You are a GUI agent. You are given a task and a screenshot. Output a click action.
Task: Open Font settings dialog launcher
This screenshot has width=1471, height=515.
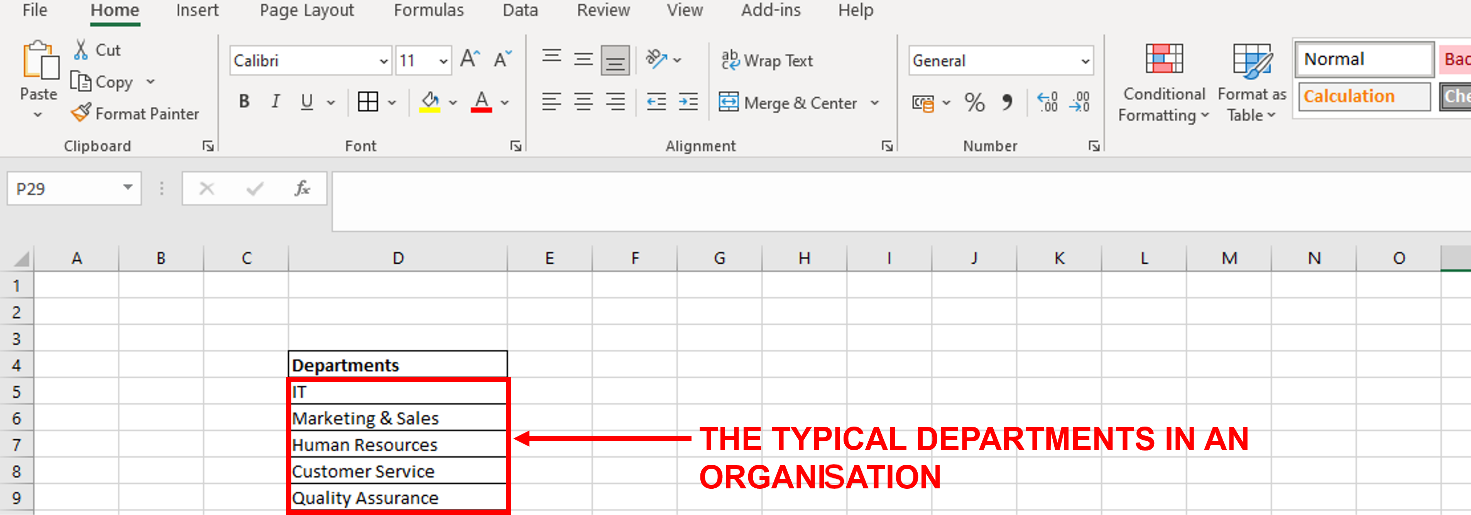[516, 146]
